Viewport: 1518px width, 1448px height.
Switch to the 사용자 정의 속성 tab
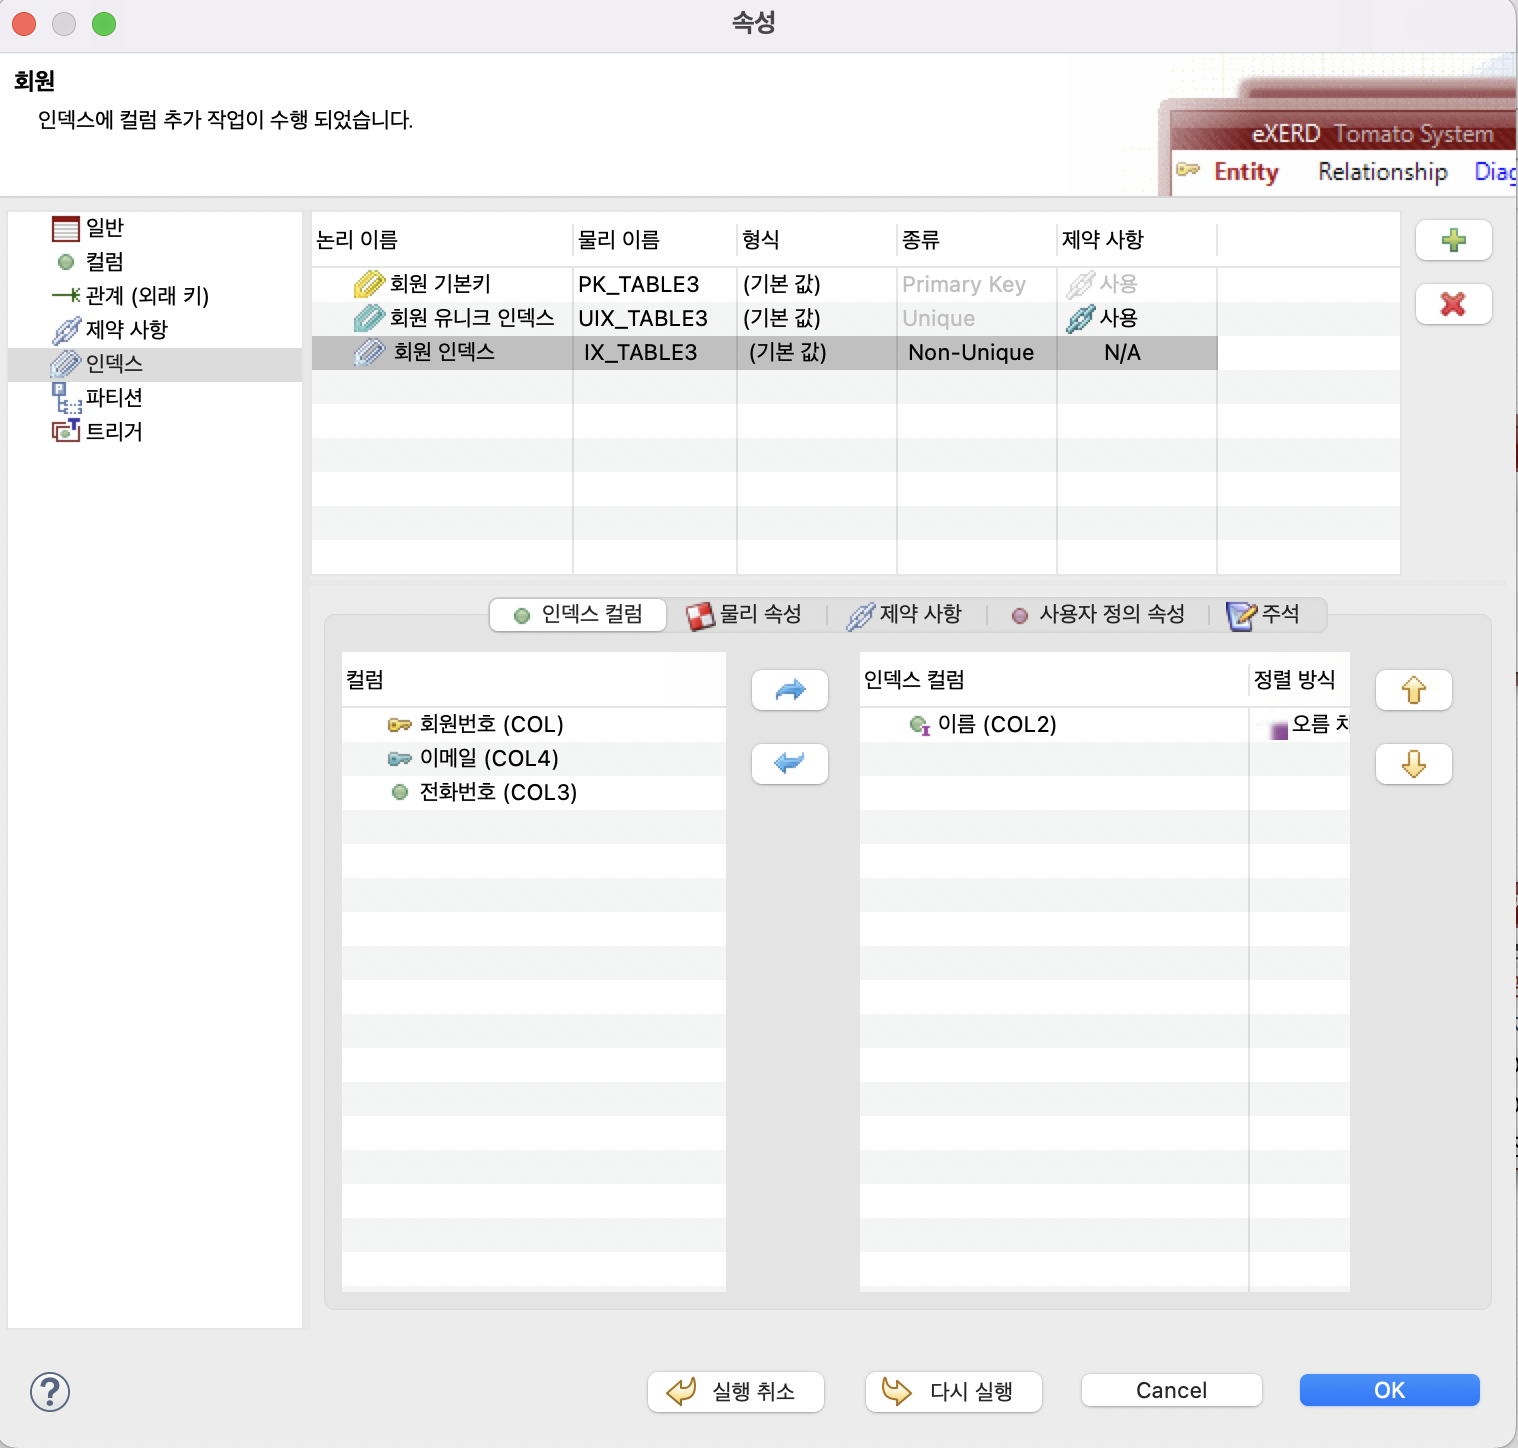click(x=1098, y=614)
